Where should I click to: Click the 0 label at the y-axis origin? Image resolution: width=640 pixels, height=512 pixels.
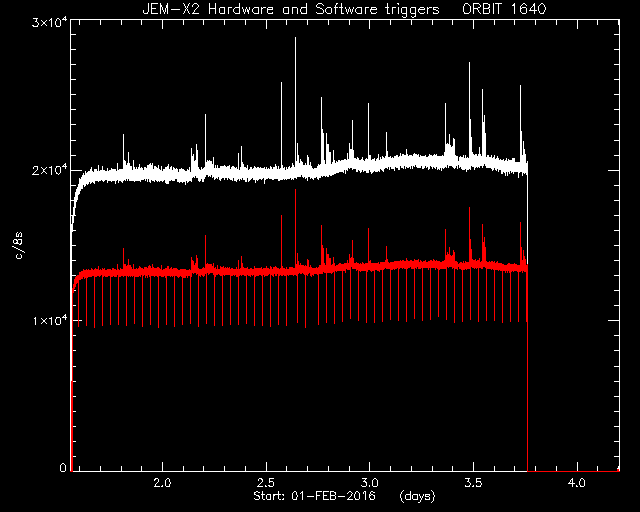point(63,467)
